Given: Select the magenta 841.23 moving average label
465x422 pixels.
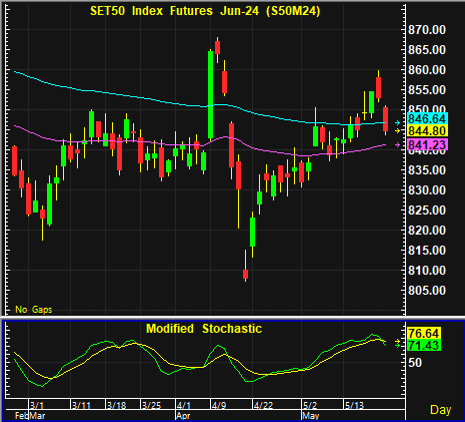Looking at the screenshot, I should click(427, 145).
